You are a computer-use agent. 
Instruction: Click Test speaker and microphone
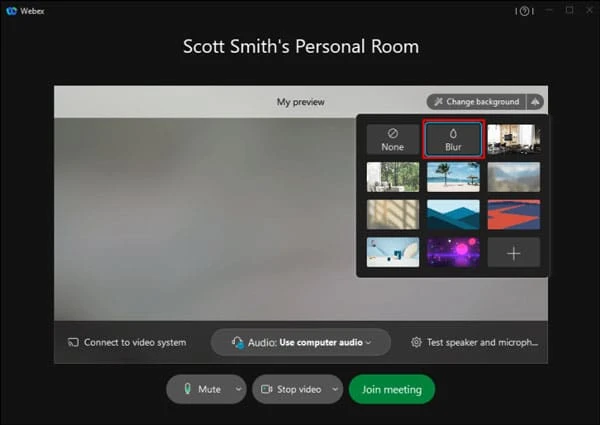[474, 342]
